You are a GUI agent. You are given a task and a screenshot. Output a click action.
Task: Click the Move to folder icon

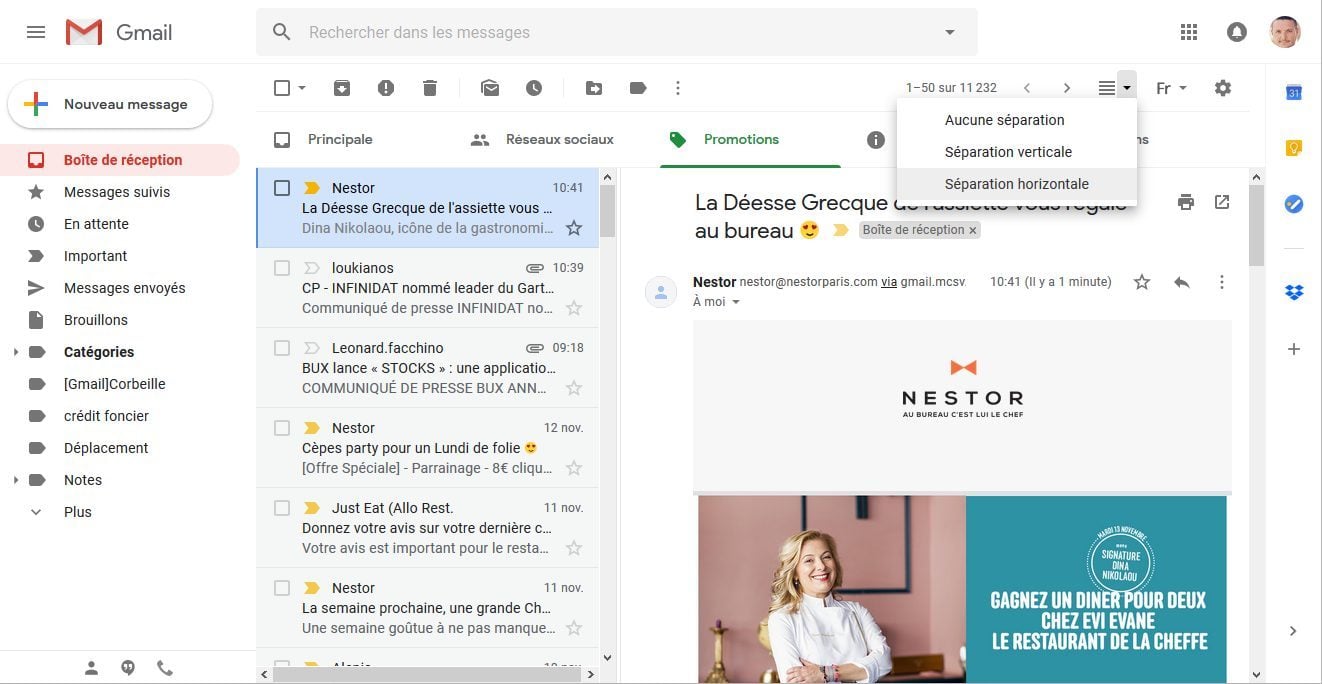(594, 88)
